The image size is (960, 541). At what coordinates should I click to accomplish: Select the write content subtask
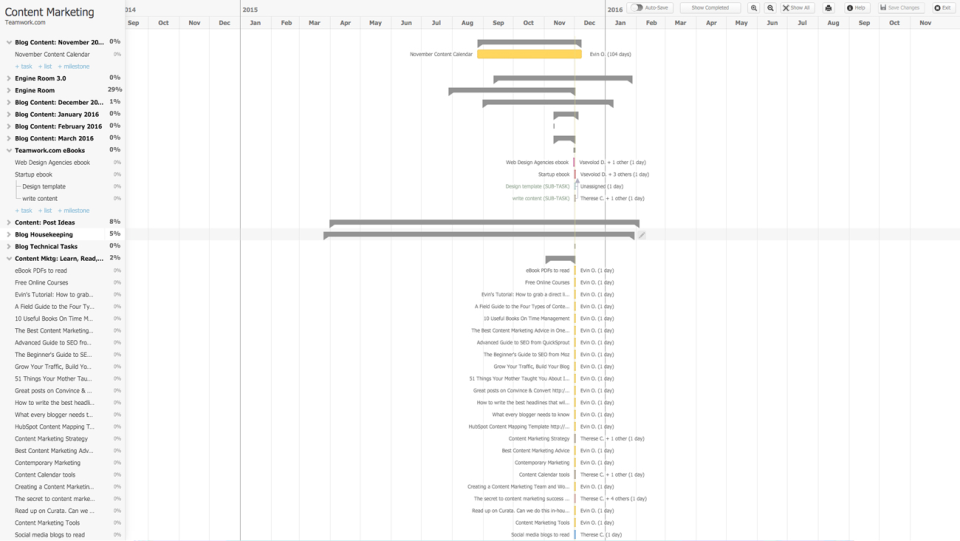(40, 198)
